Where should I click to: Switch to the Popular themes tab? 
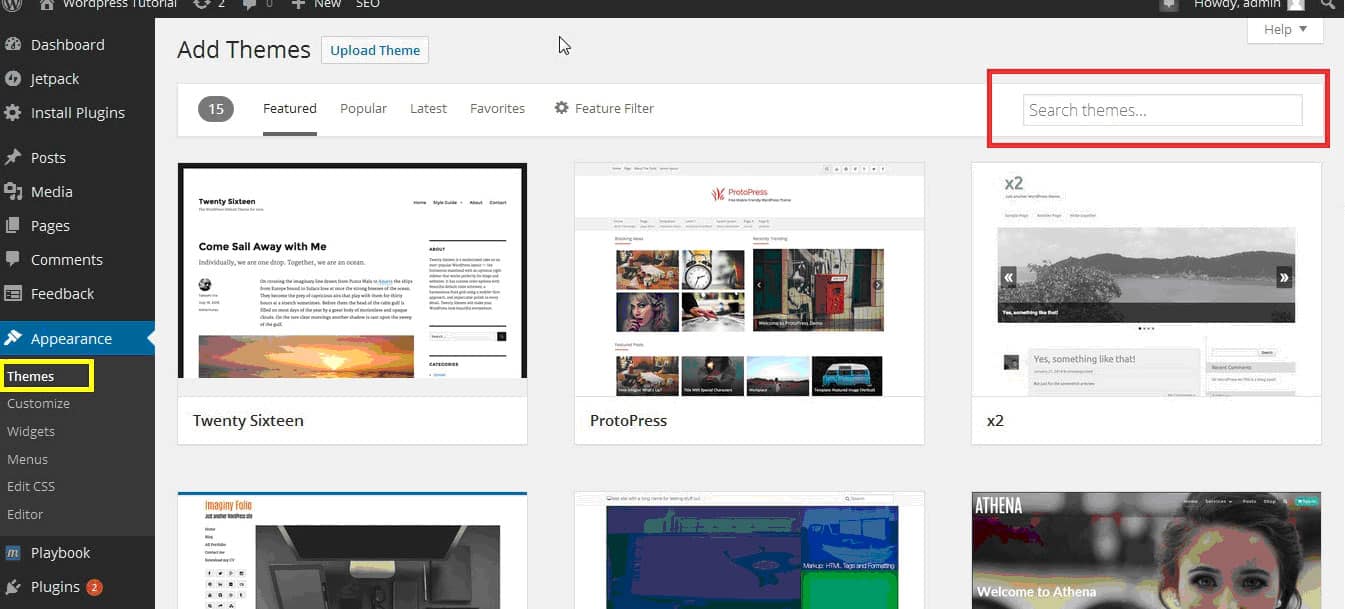[363, 108]
